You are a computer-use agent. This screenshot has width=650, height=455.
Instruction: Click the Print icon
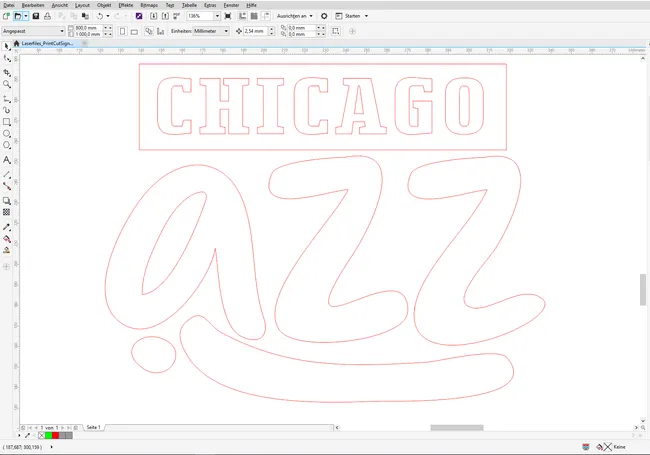(47, 16)
